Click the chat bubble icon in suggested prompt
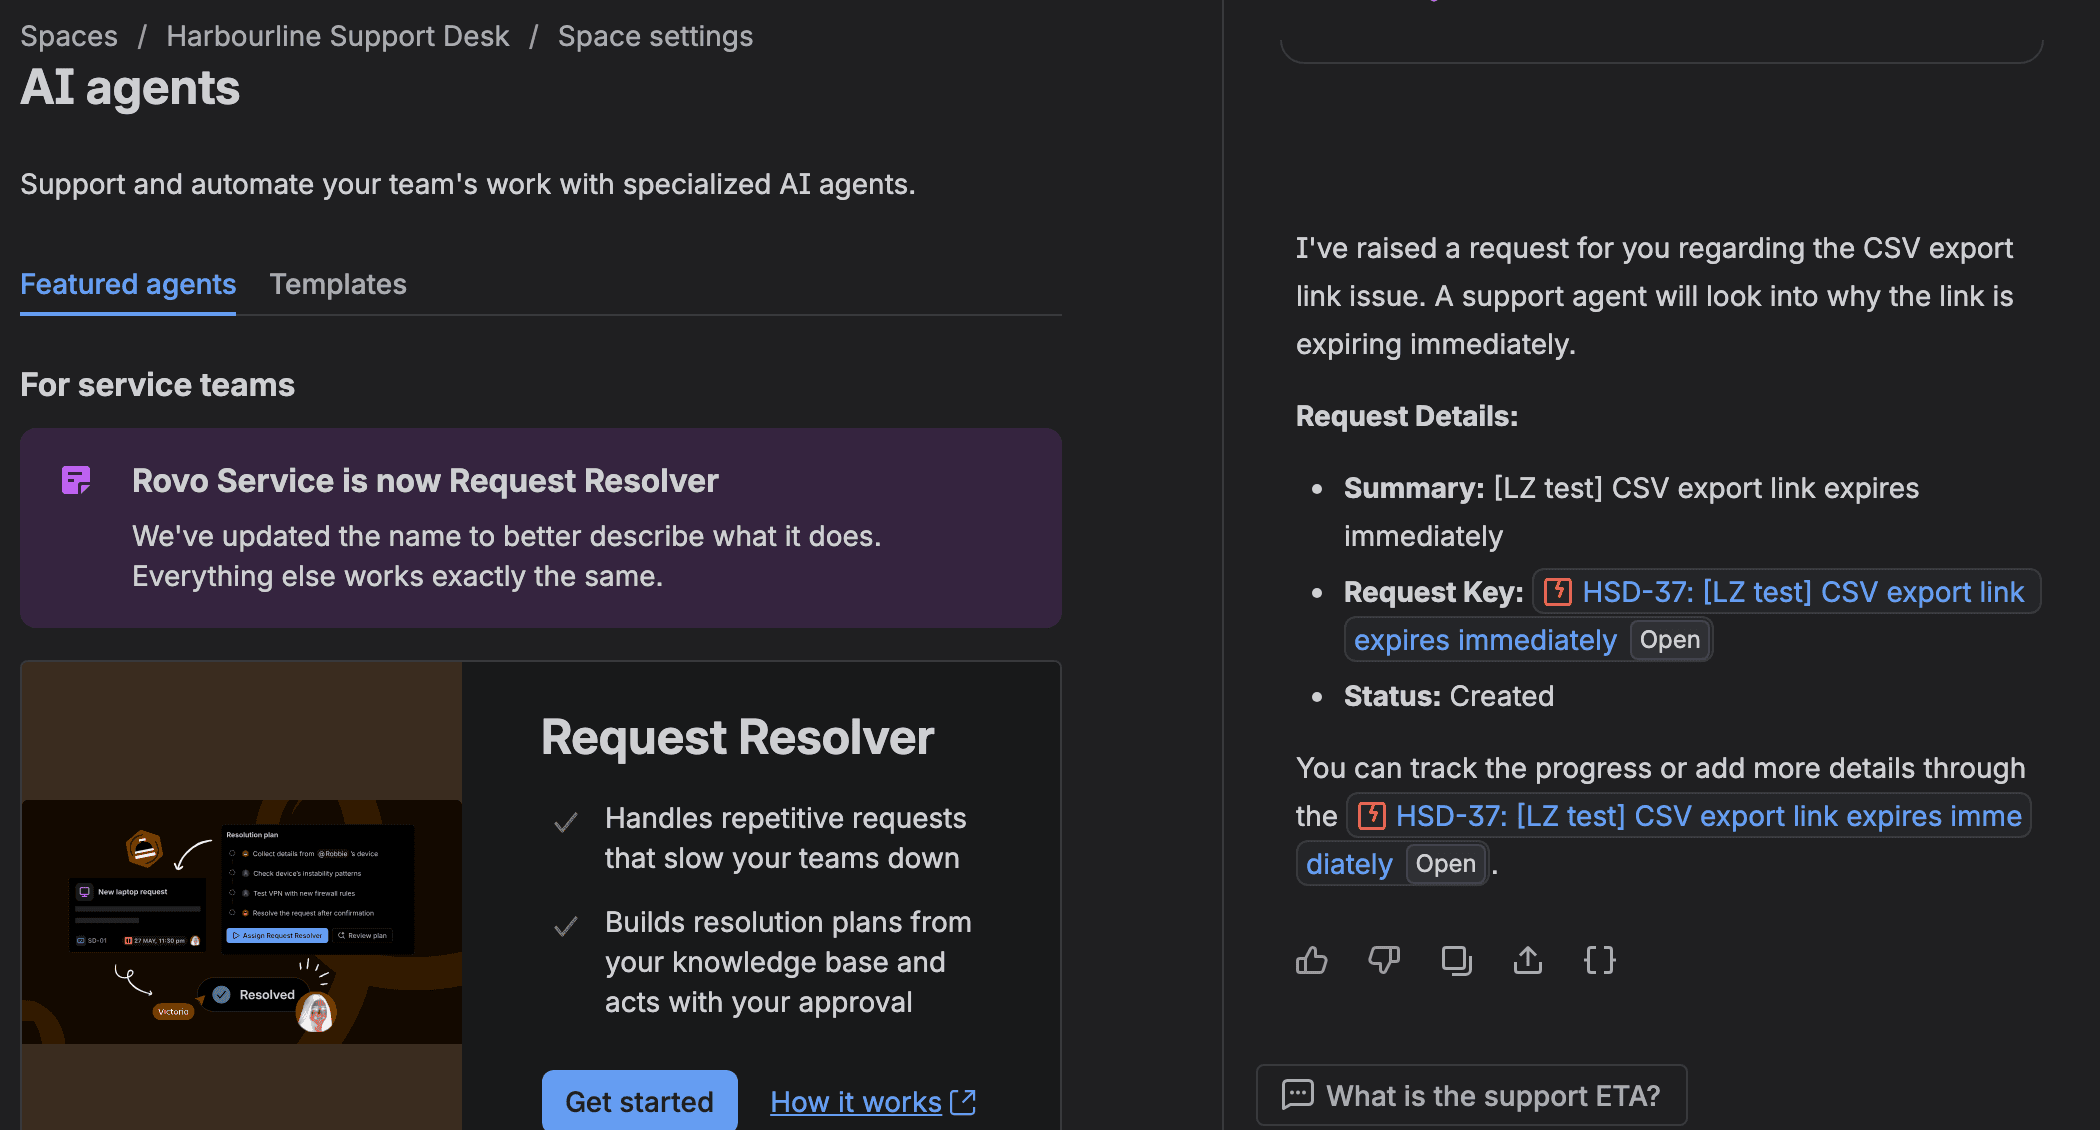 coord(1297,1095)
